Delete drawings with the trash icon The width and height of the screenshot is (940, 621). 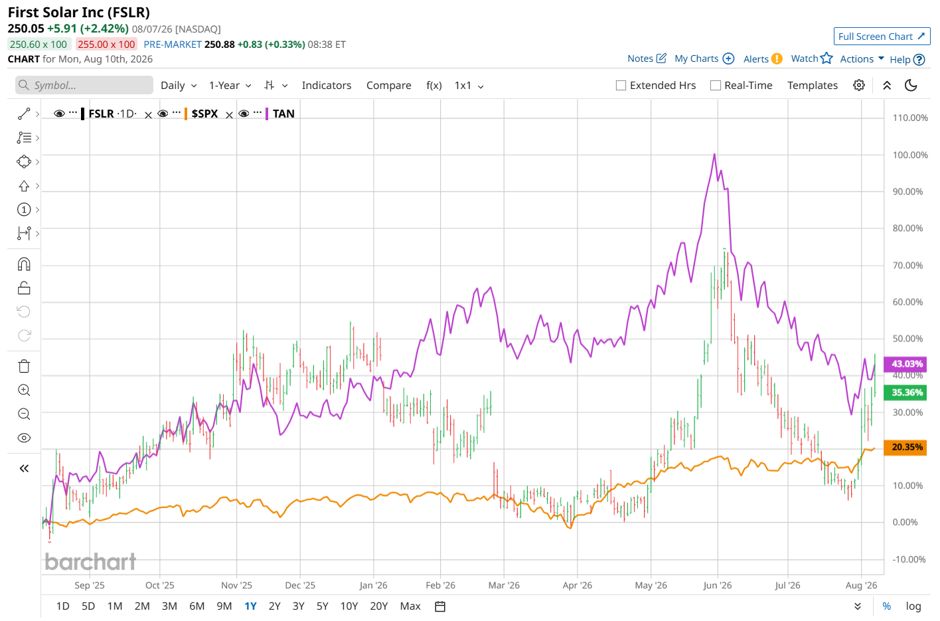point(24,366)
